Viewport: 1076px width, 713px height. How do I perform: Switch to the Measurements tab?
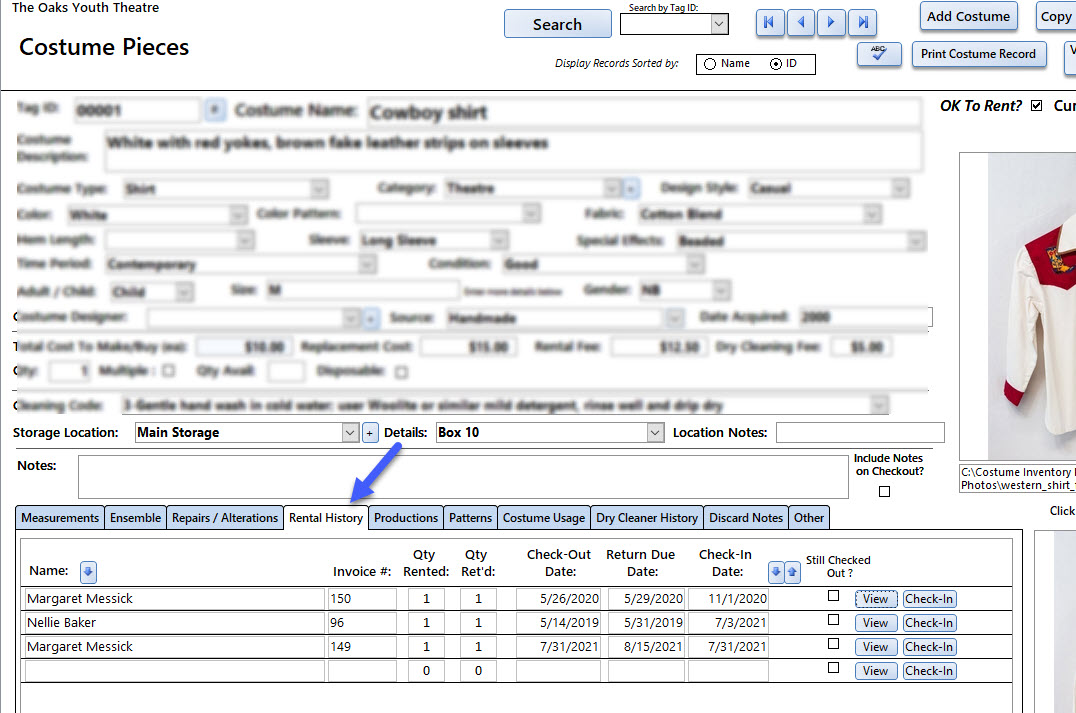(61, 518)
